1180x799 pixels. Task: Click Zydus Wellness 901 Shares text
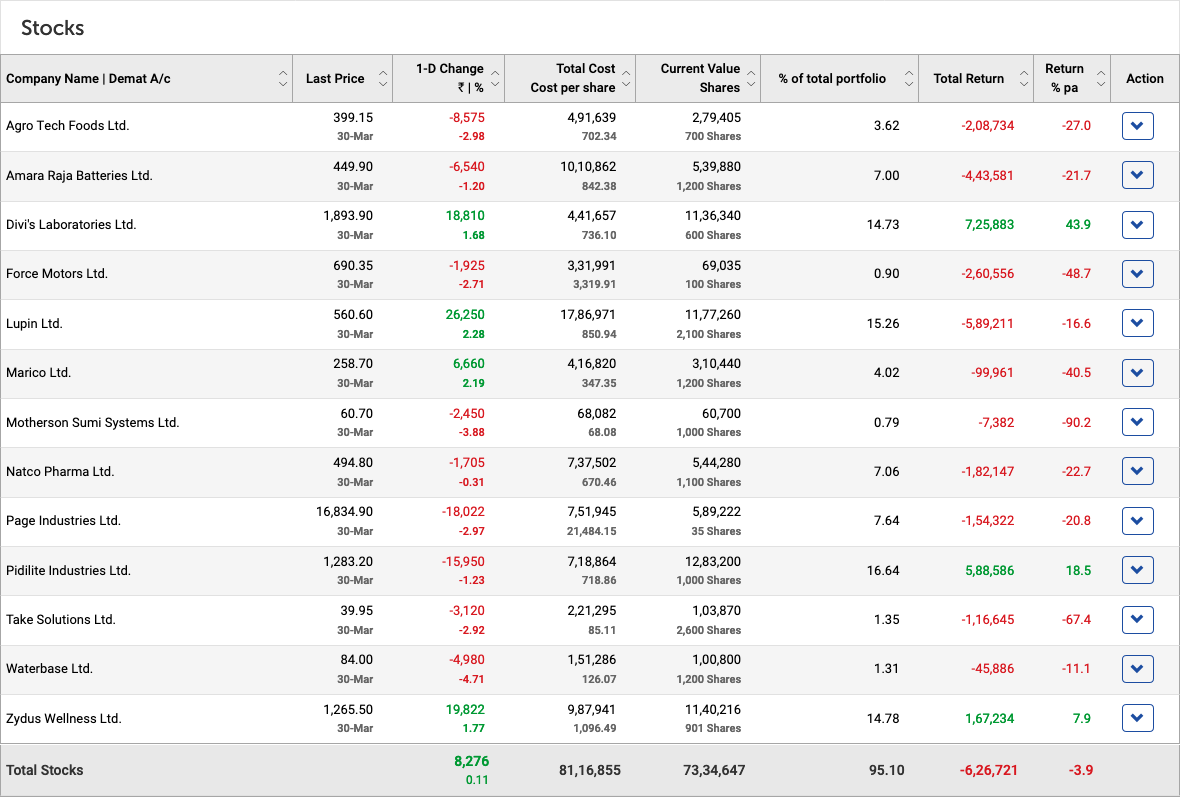pyautogui.click(x=713, y=728)
